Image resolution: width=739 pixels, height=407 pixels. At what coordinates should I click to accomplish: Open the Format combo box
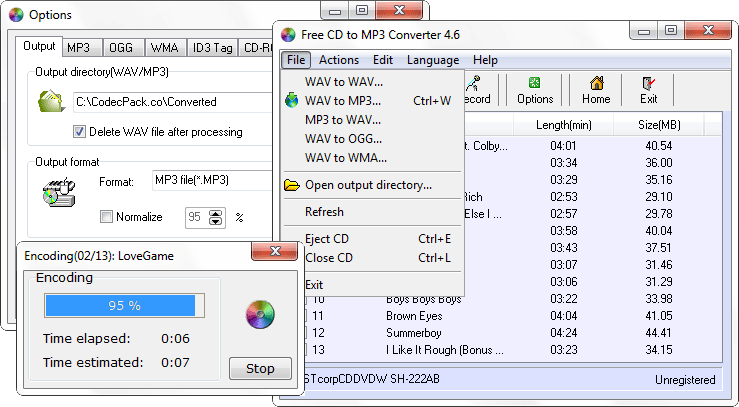coord(213,180)
